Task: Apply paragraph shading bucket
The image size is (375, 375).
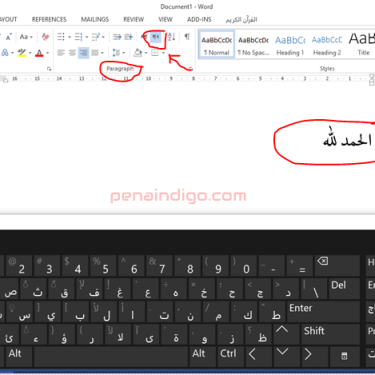Action: pos(138,53)
